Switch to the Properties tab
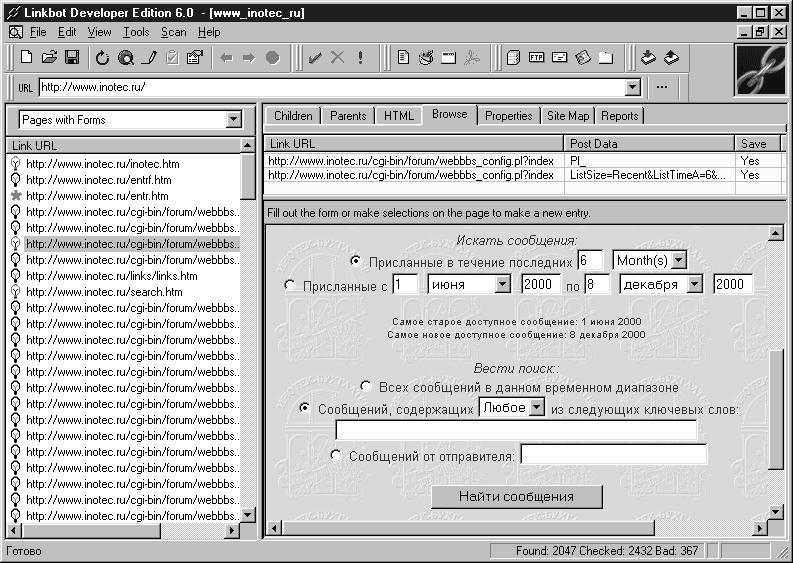The image size is (793, 563). [508, 116]
